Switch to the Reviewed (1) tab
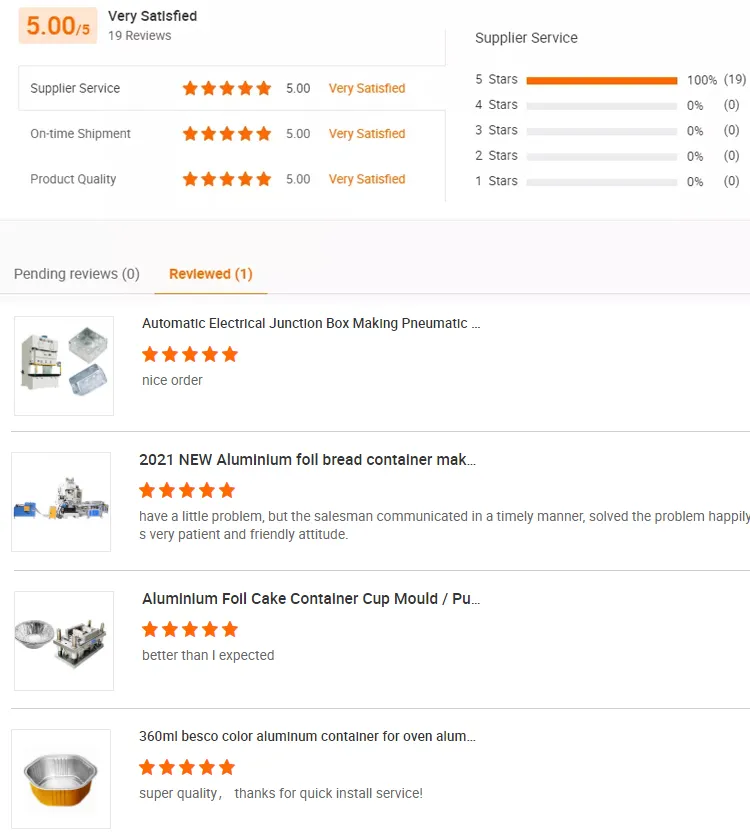Image resolution: width=750 pixels, height=838 pixels. coord(211,274)
